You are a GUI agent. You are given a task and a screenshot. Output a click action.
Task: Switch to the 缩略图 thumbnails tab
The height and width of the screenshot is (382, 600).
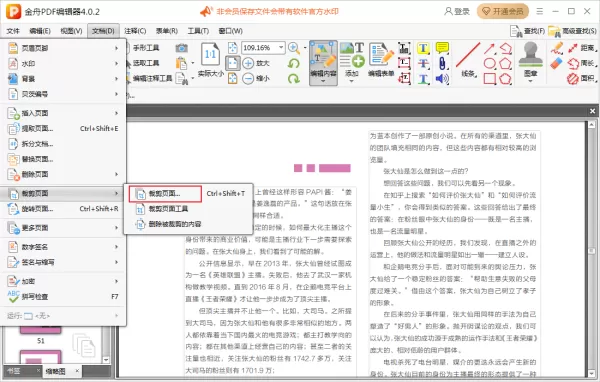point(55,371)
